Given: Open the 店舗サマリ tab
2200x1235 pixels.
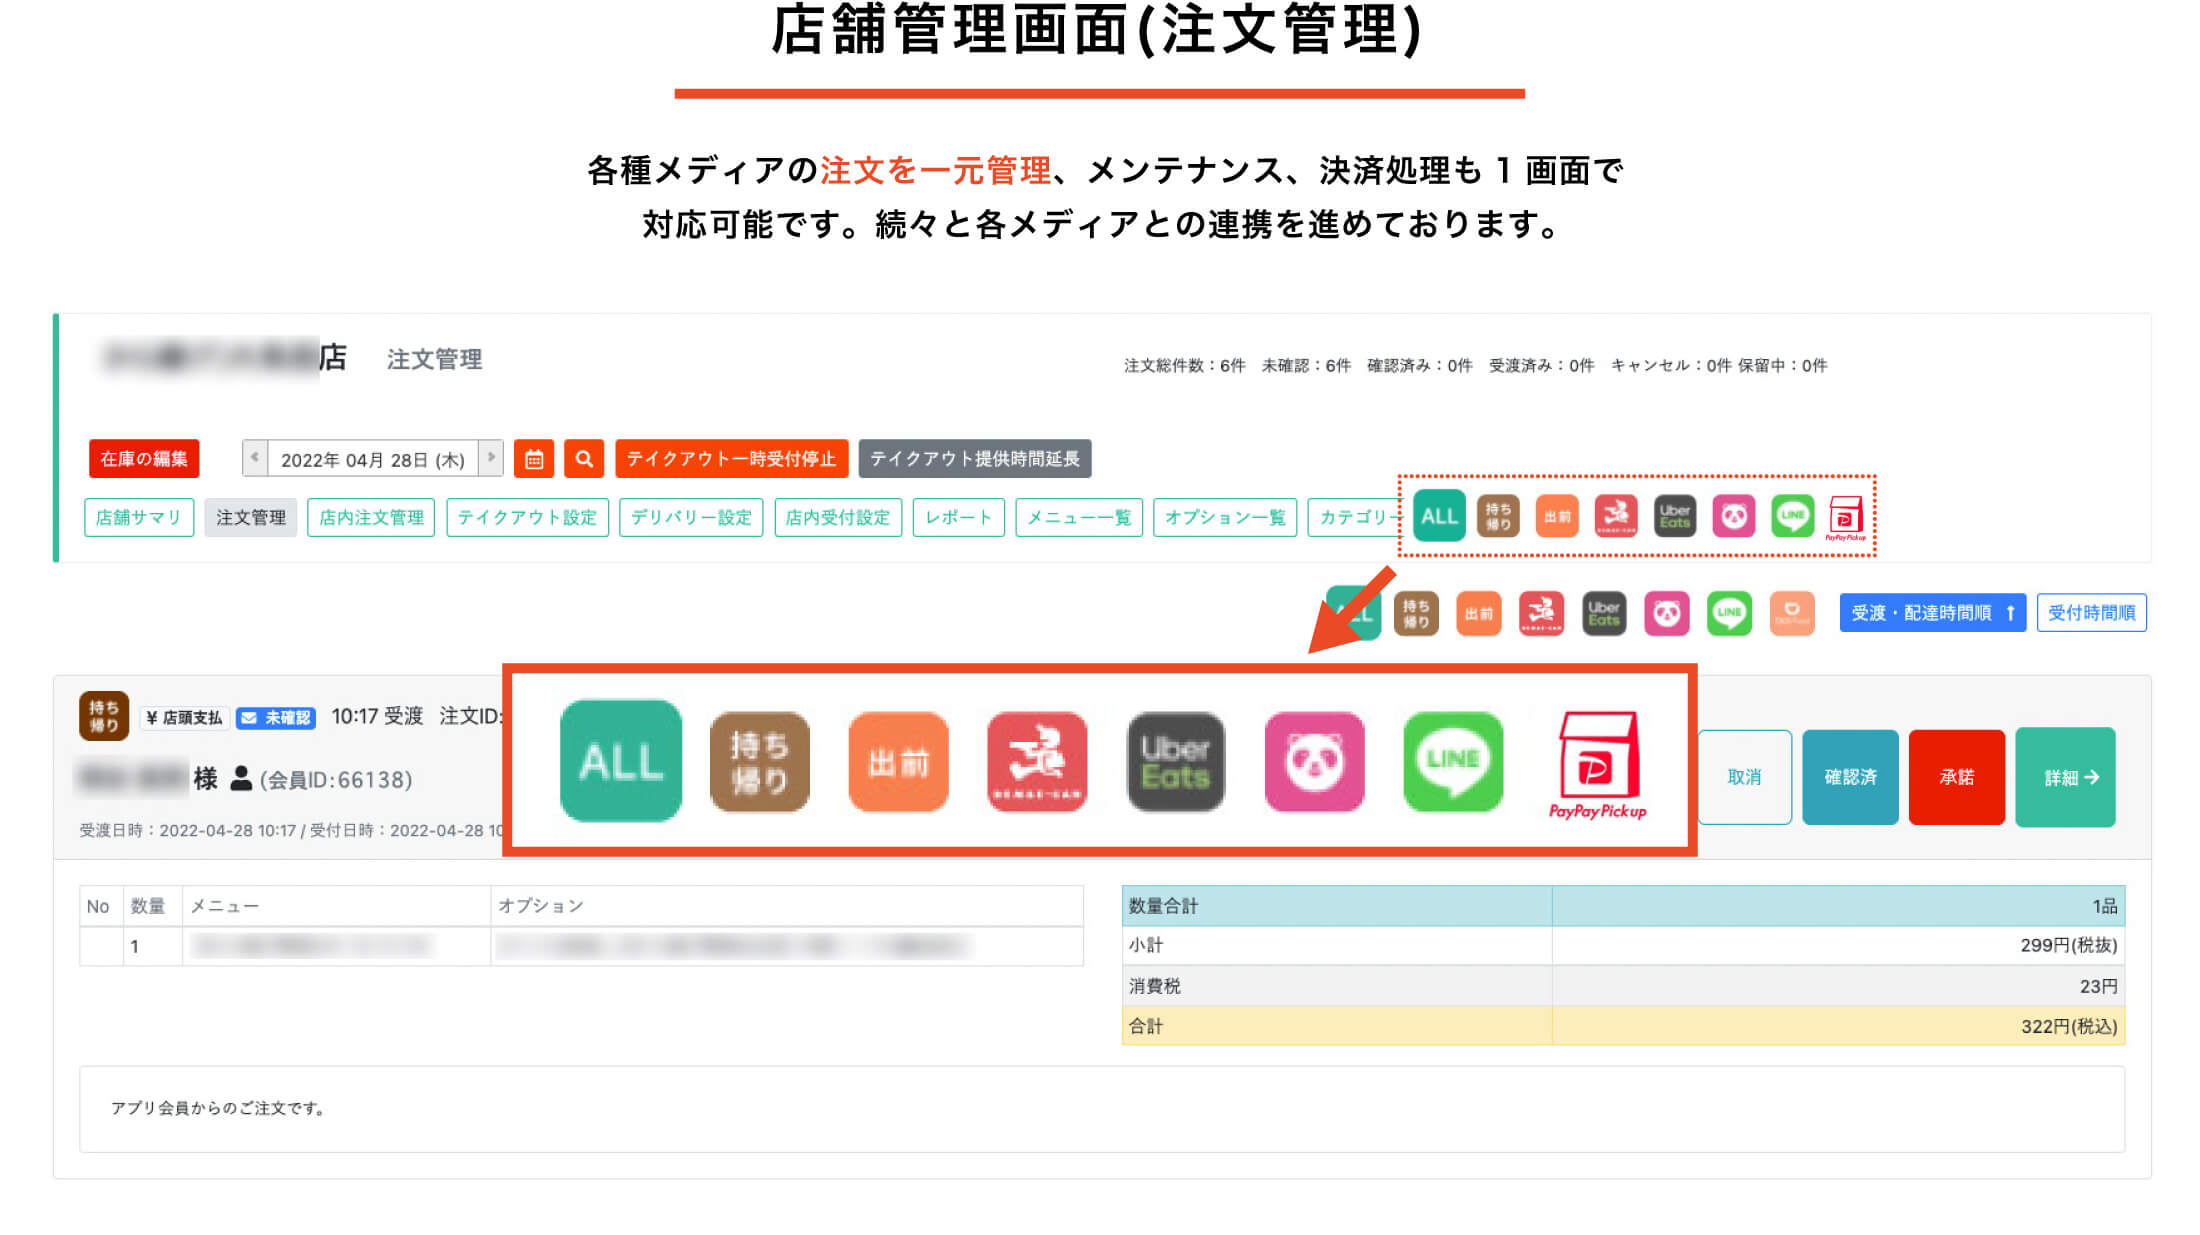Looking at the screenshot, I should tap(139, 517).
